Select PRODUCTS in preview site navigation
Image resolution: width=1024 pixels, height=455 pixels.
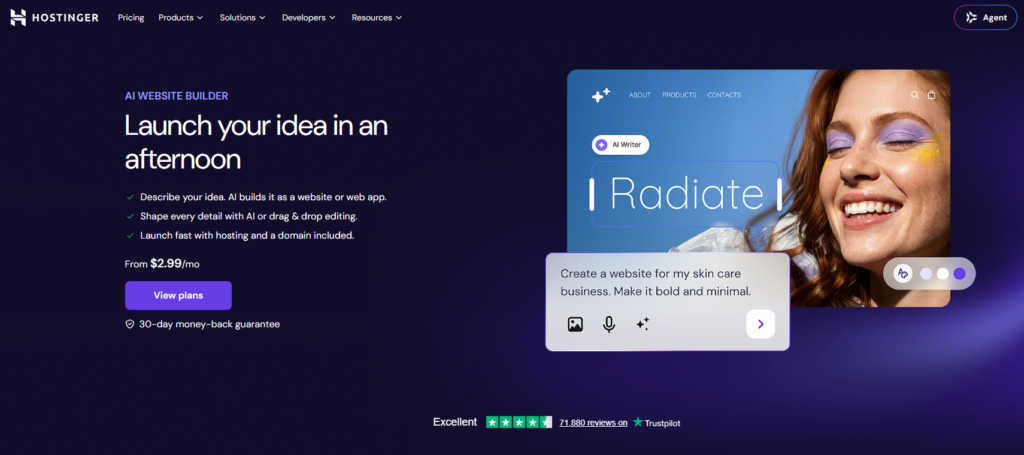tap(679, 95)
